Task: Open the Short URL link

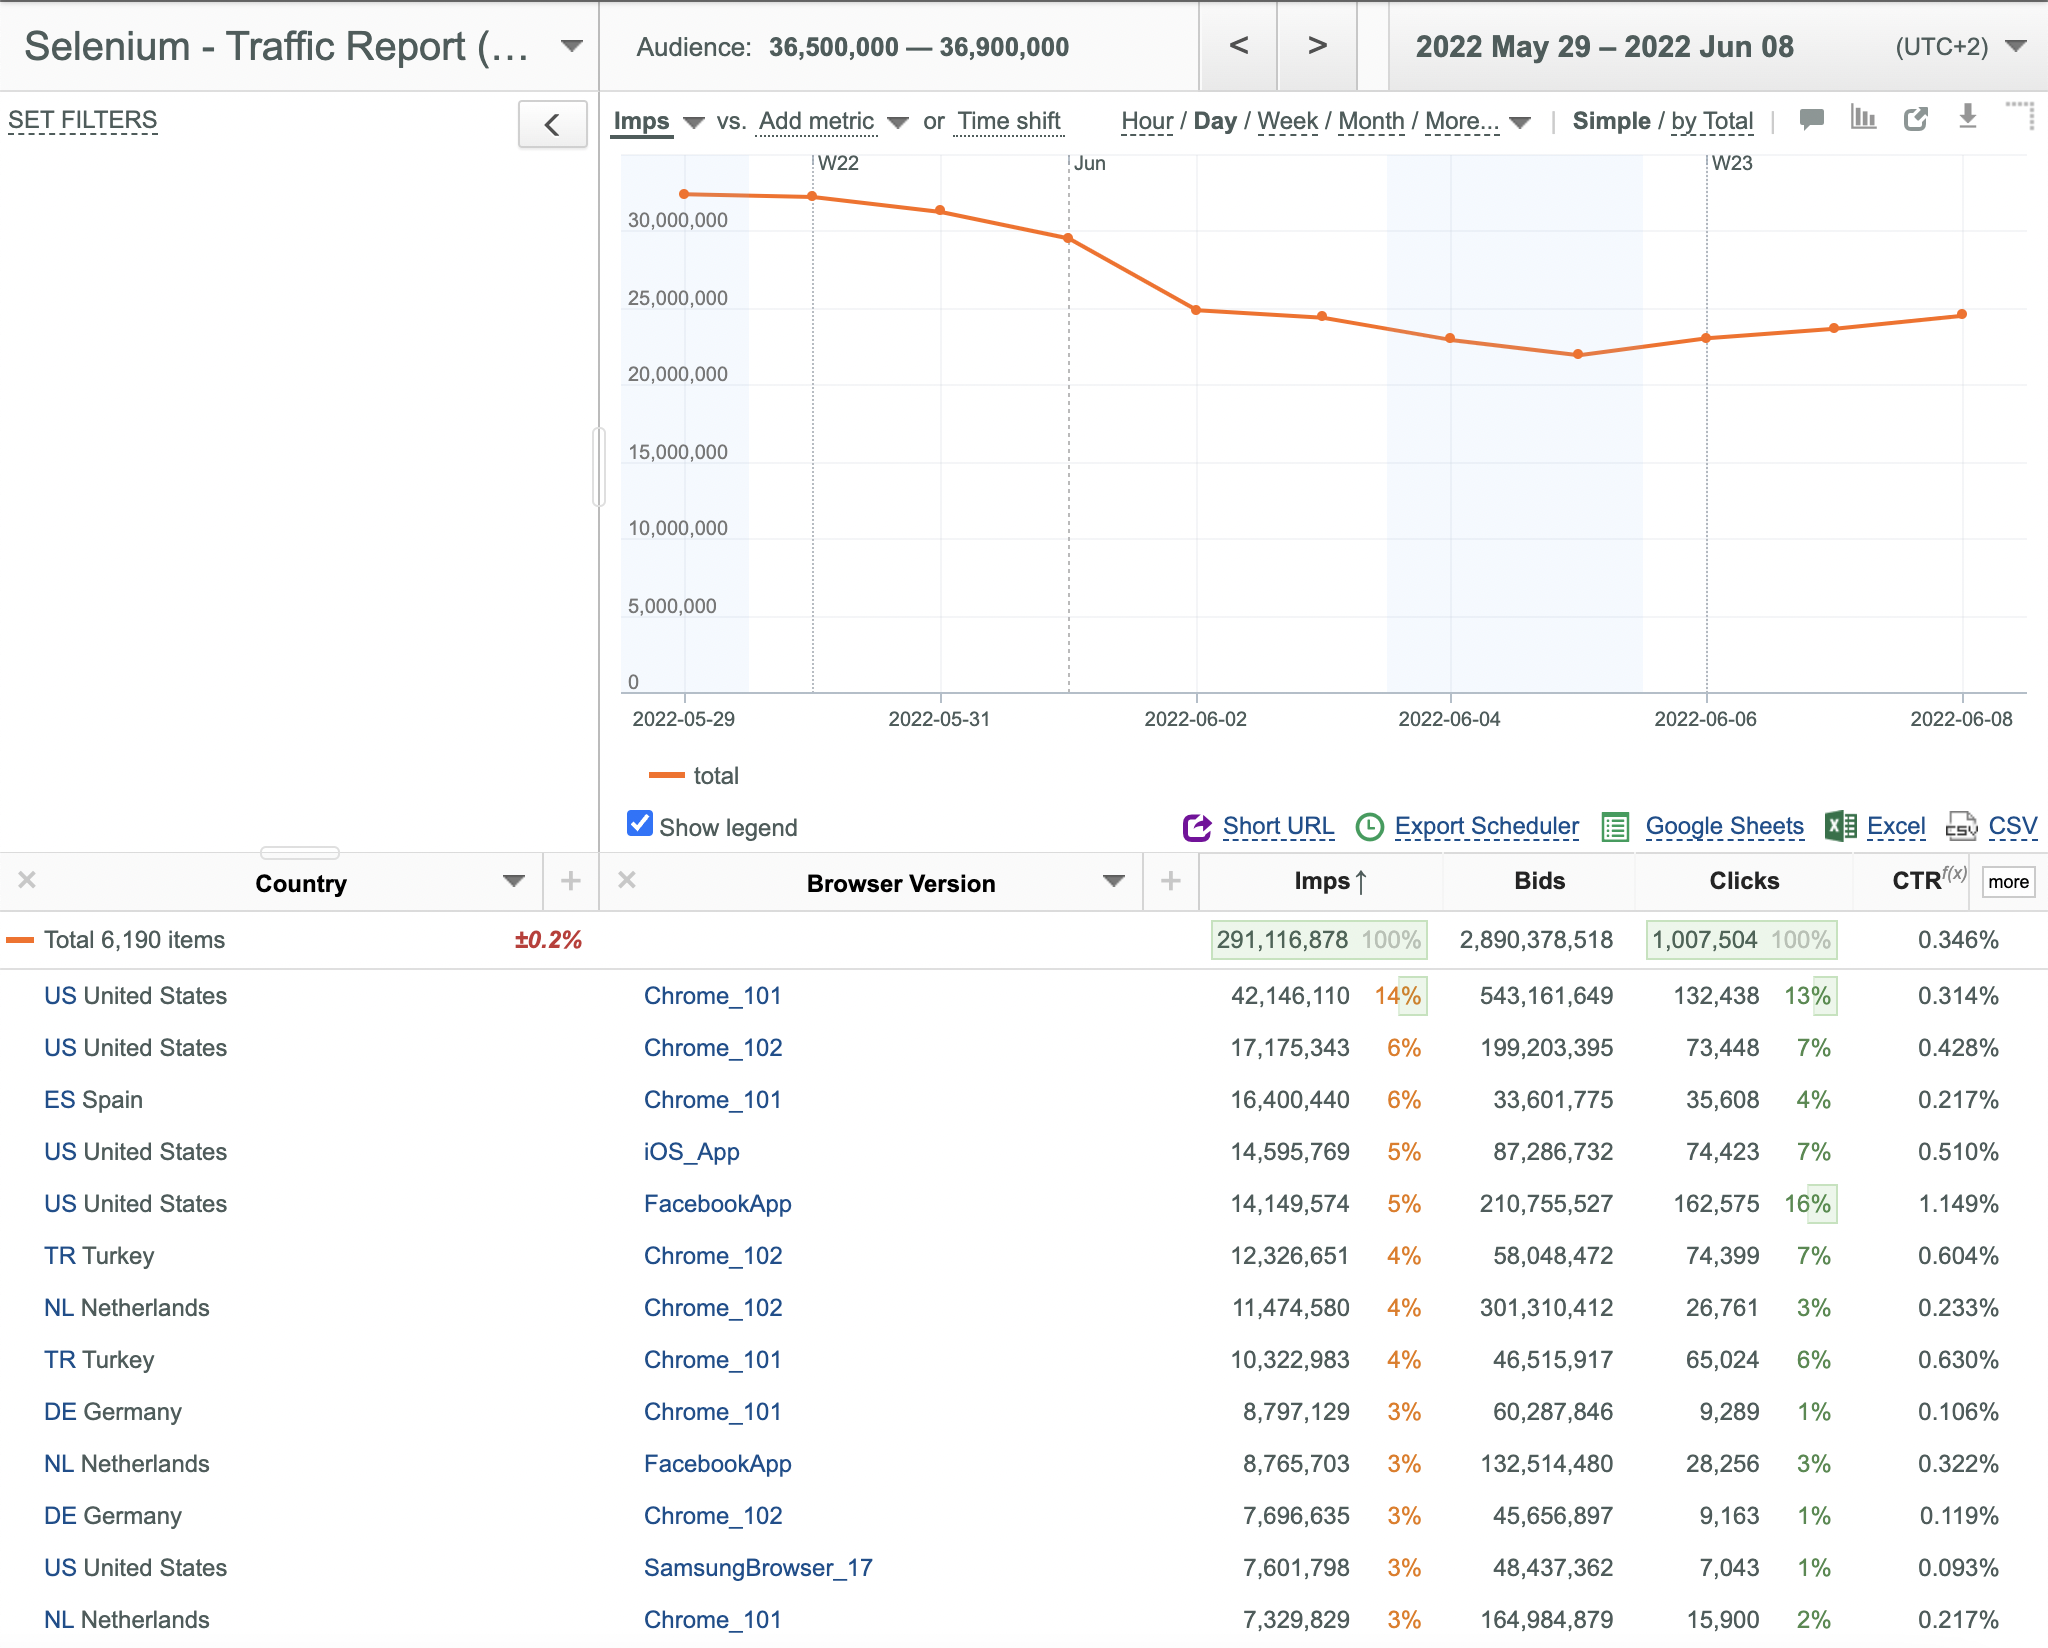Action: coord(1277,826)
